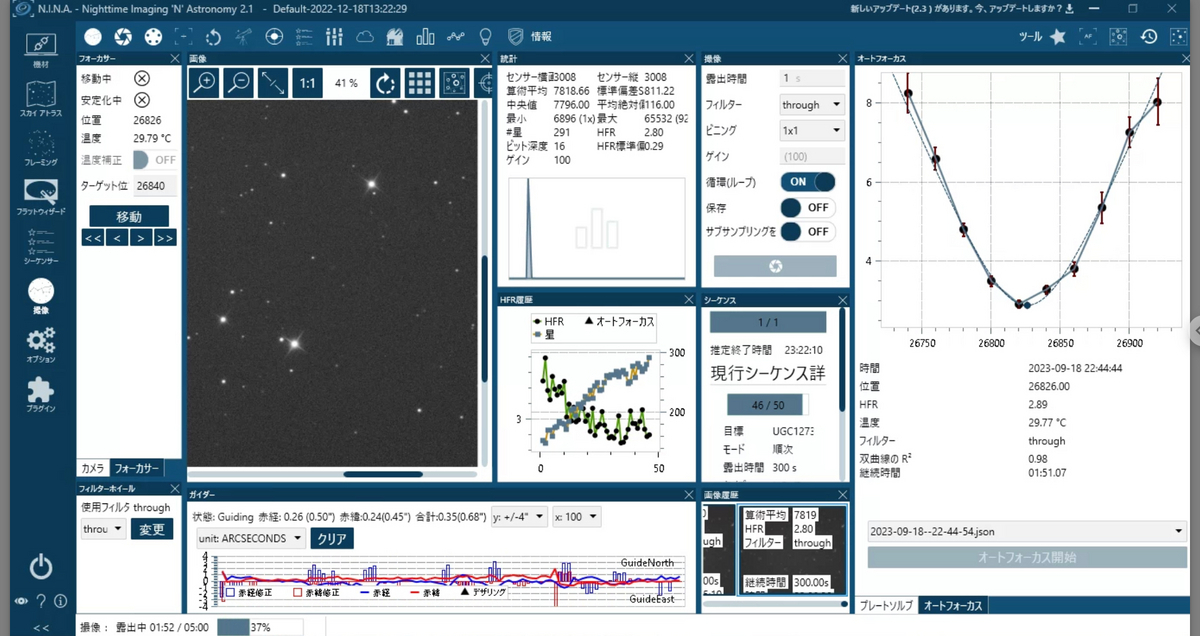Open the filter dropdown showing through
The image size is (1200, 636).
[x=812, y=104]
